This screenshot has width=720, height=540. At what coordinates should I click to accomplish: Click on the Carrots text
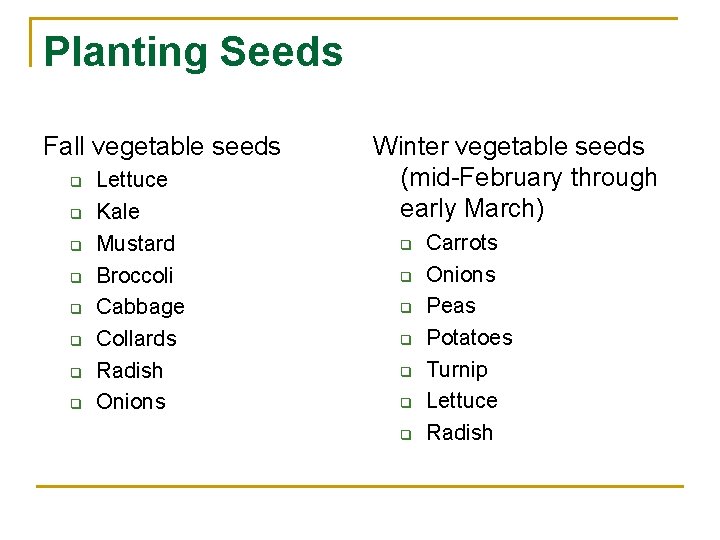461,243
